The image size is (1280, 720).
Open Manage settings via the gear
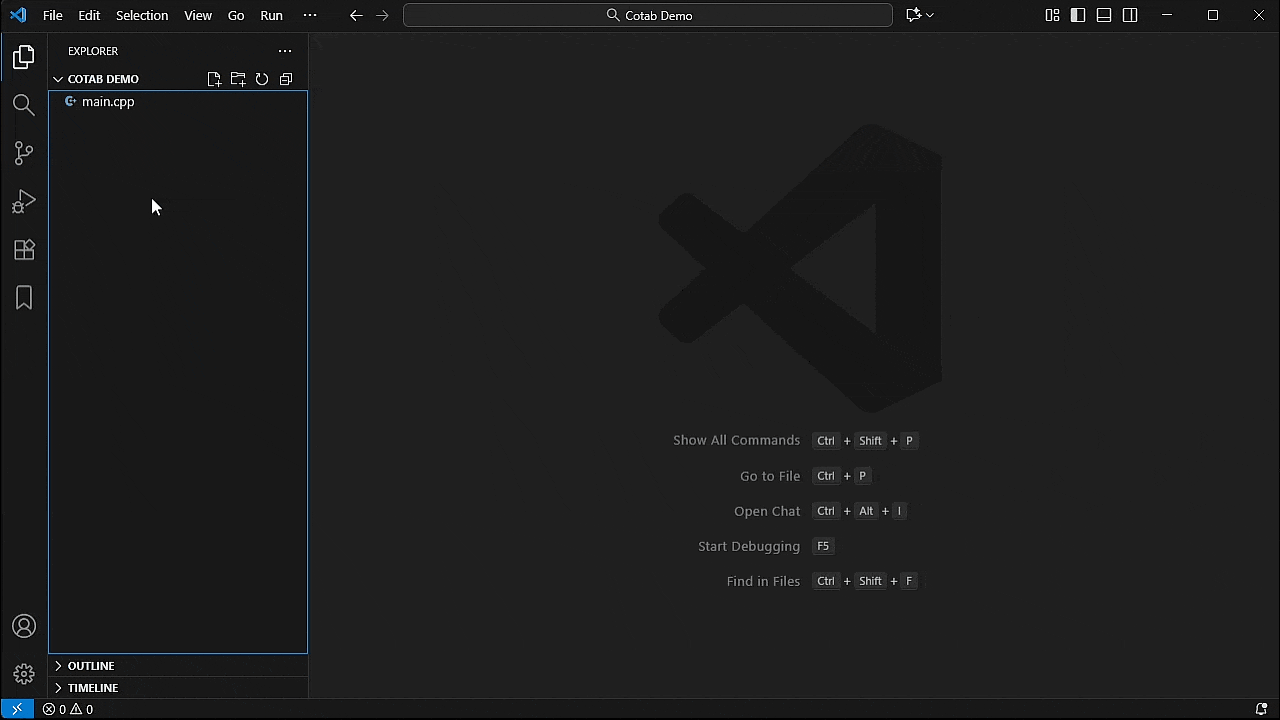tap(23, 673)
